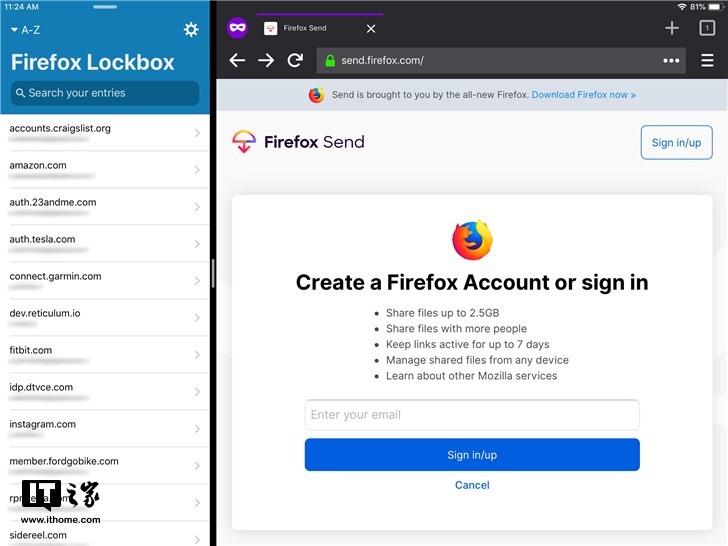Select the Firefox Send tab
Screen dimensions: 728x546
[305, 28]
